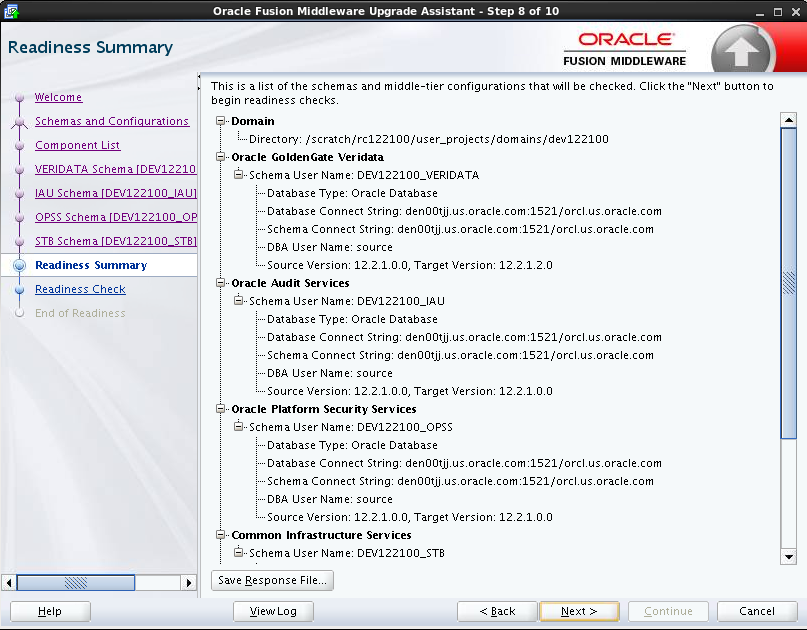Click the Upgrade Assistant title bar icon
This screenshot has width=807, height=630.
[11, 11]
